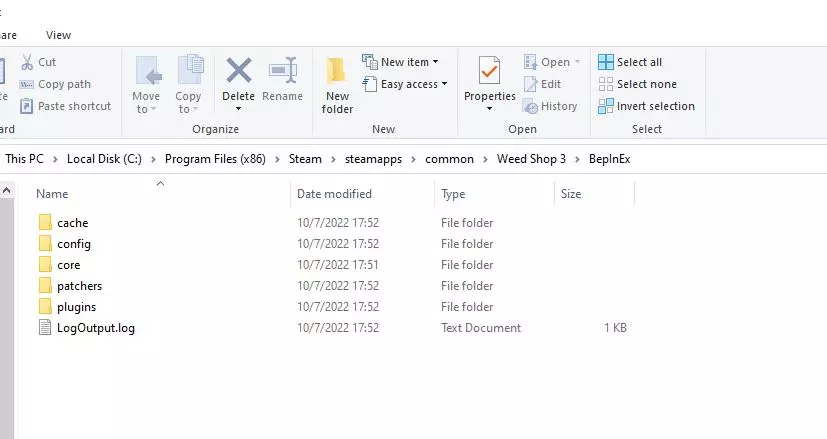Click the Open icon in ribbon

point(530,62)
